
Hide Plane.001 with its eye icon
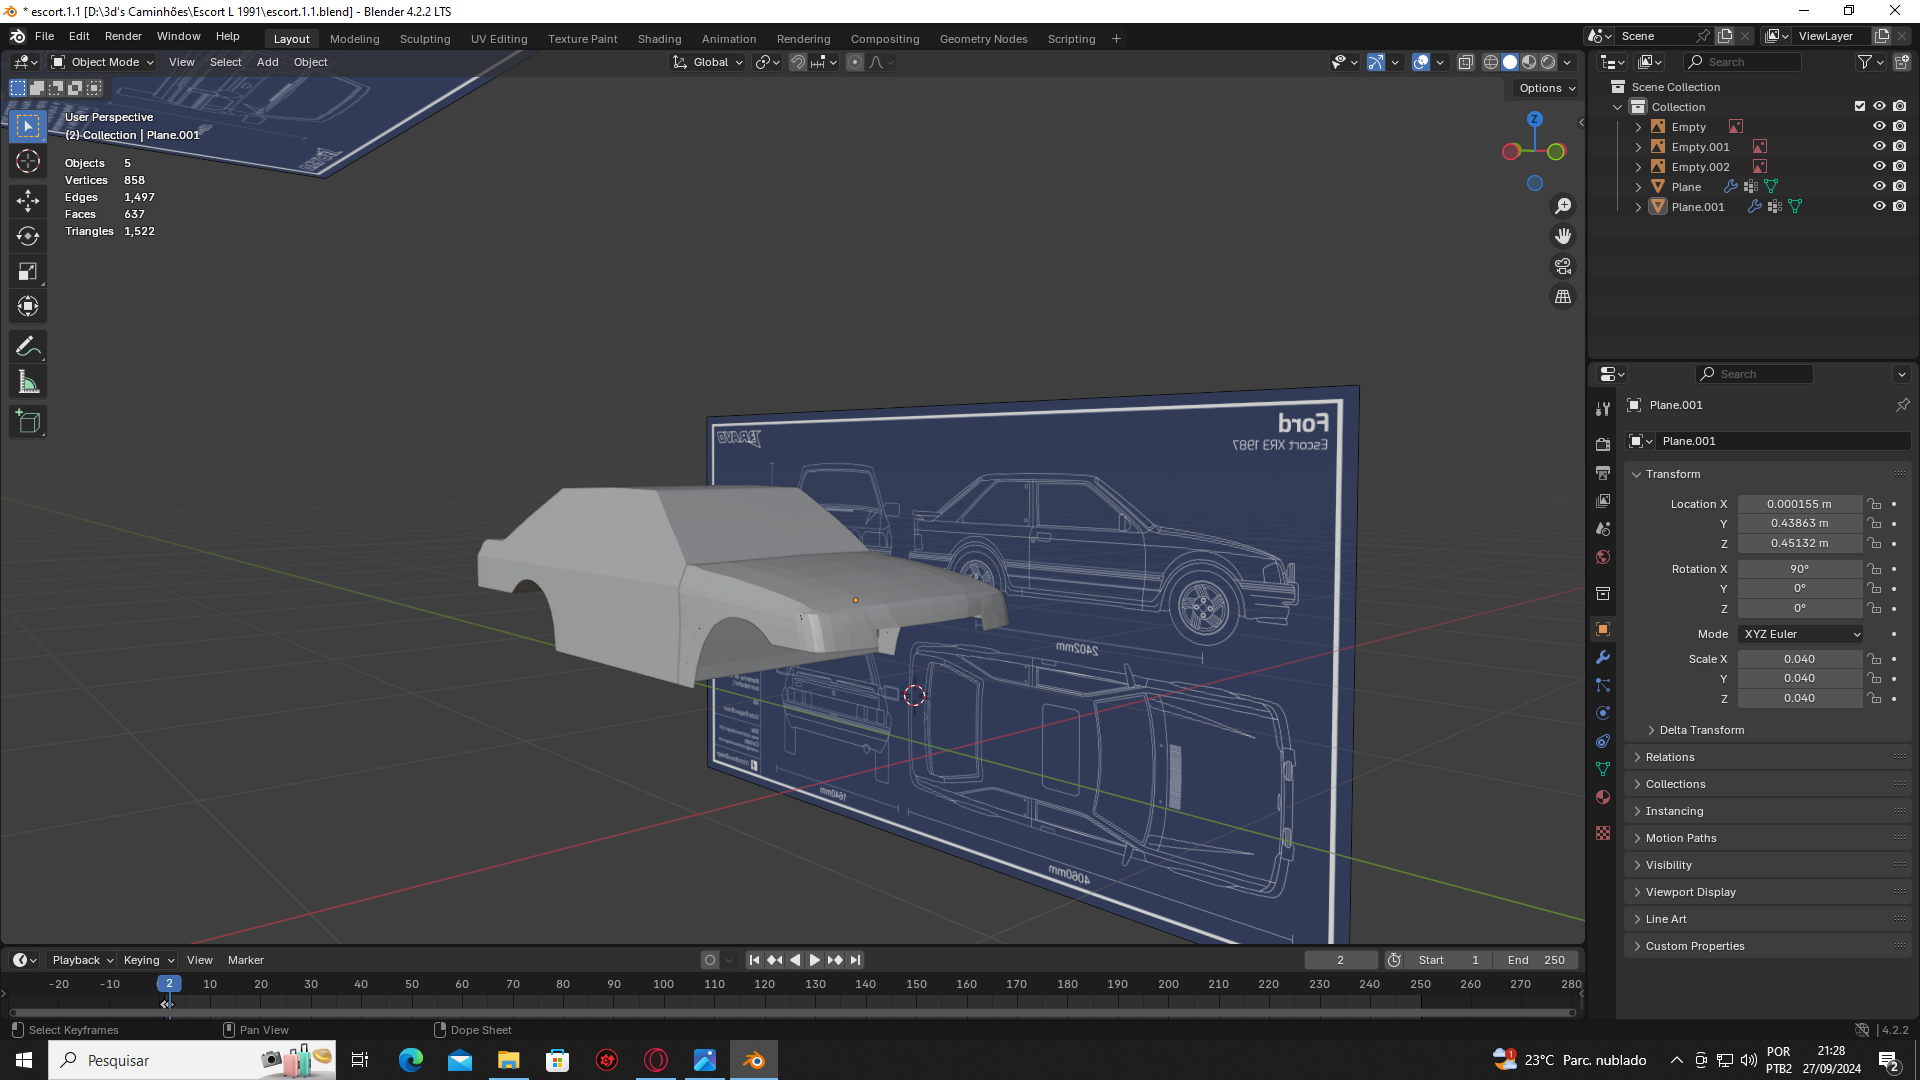point(1879,206)
